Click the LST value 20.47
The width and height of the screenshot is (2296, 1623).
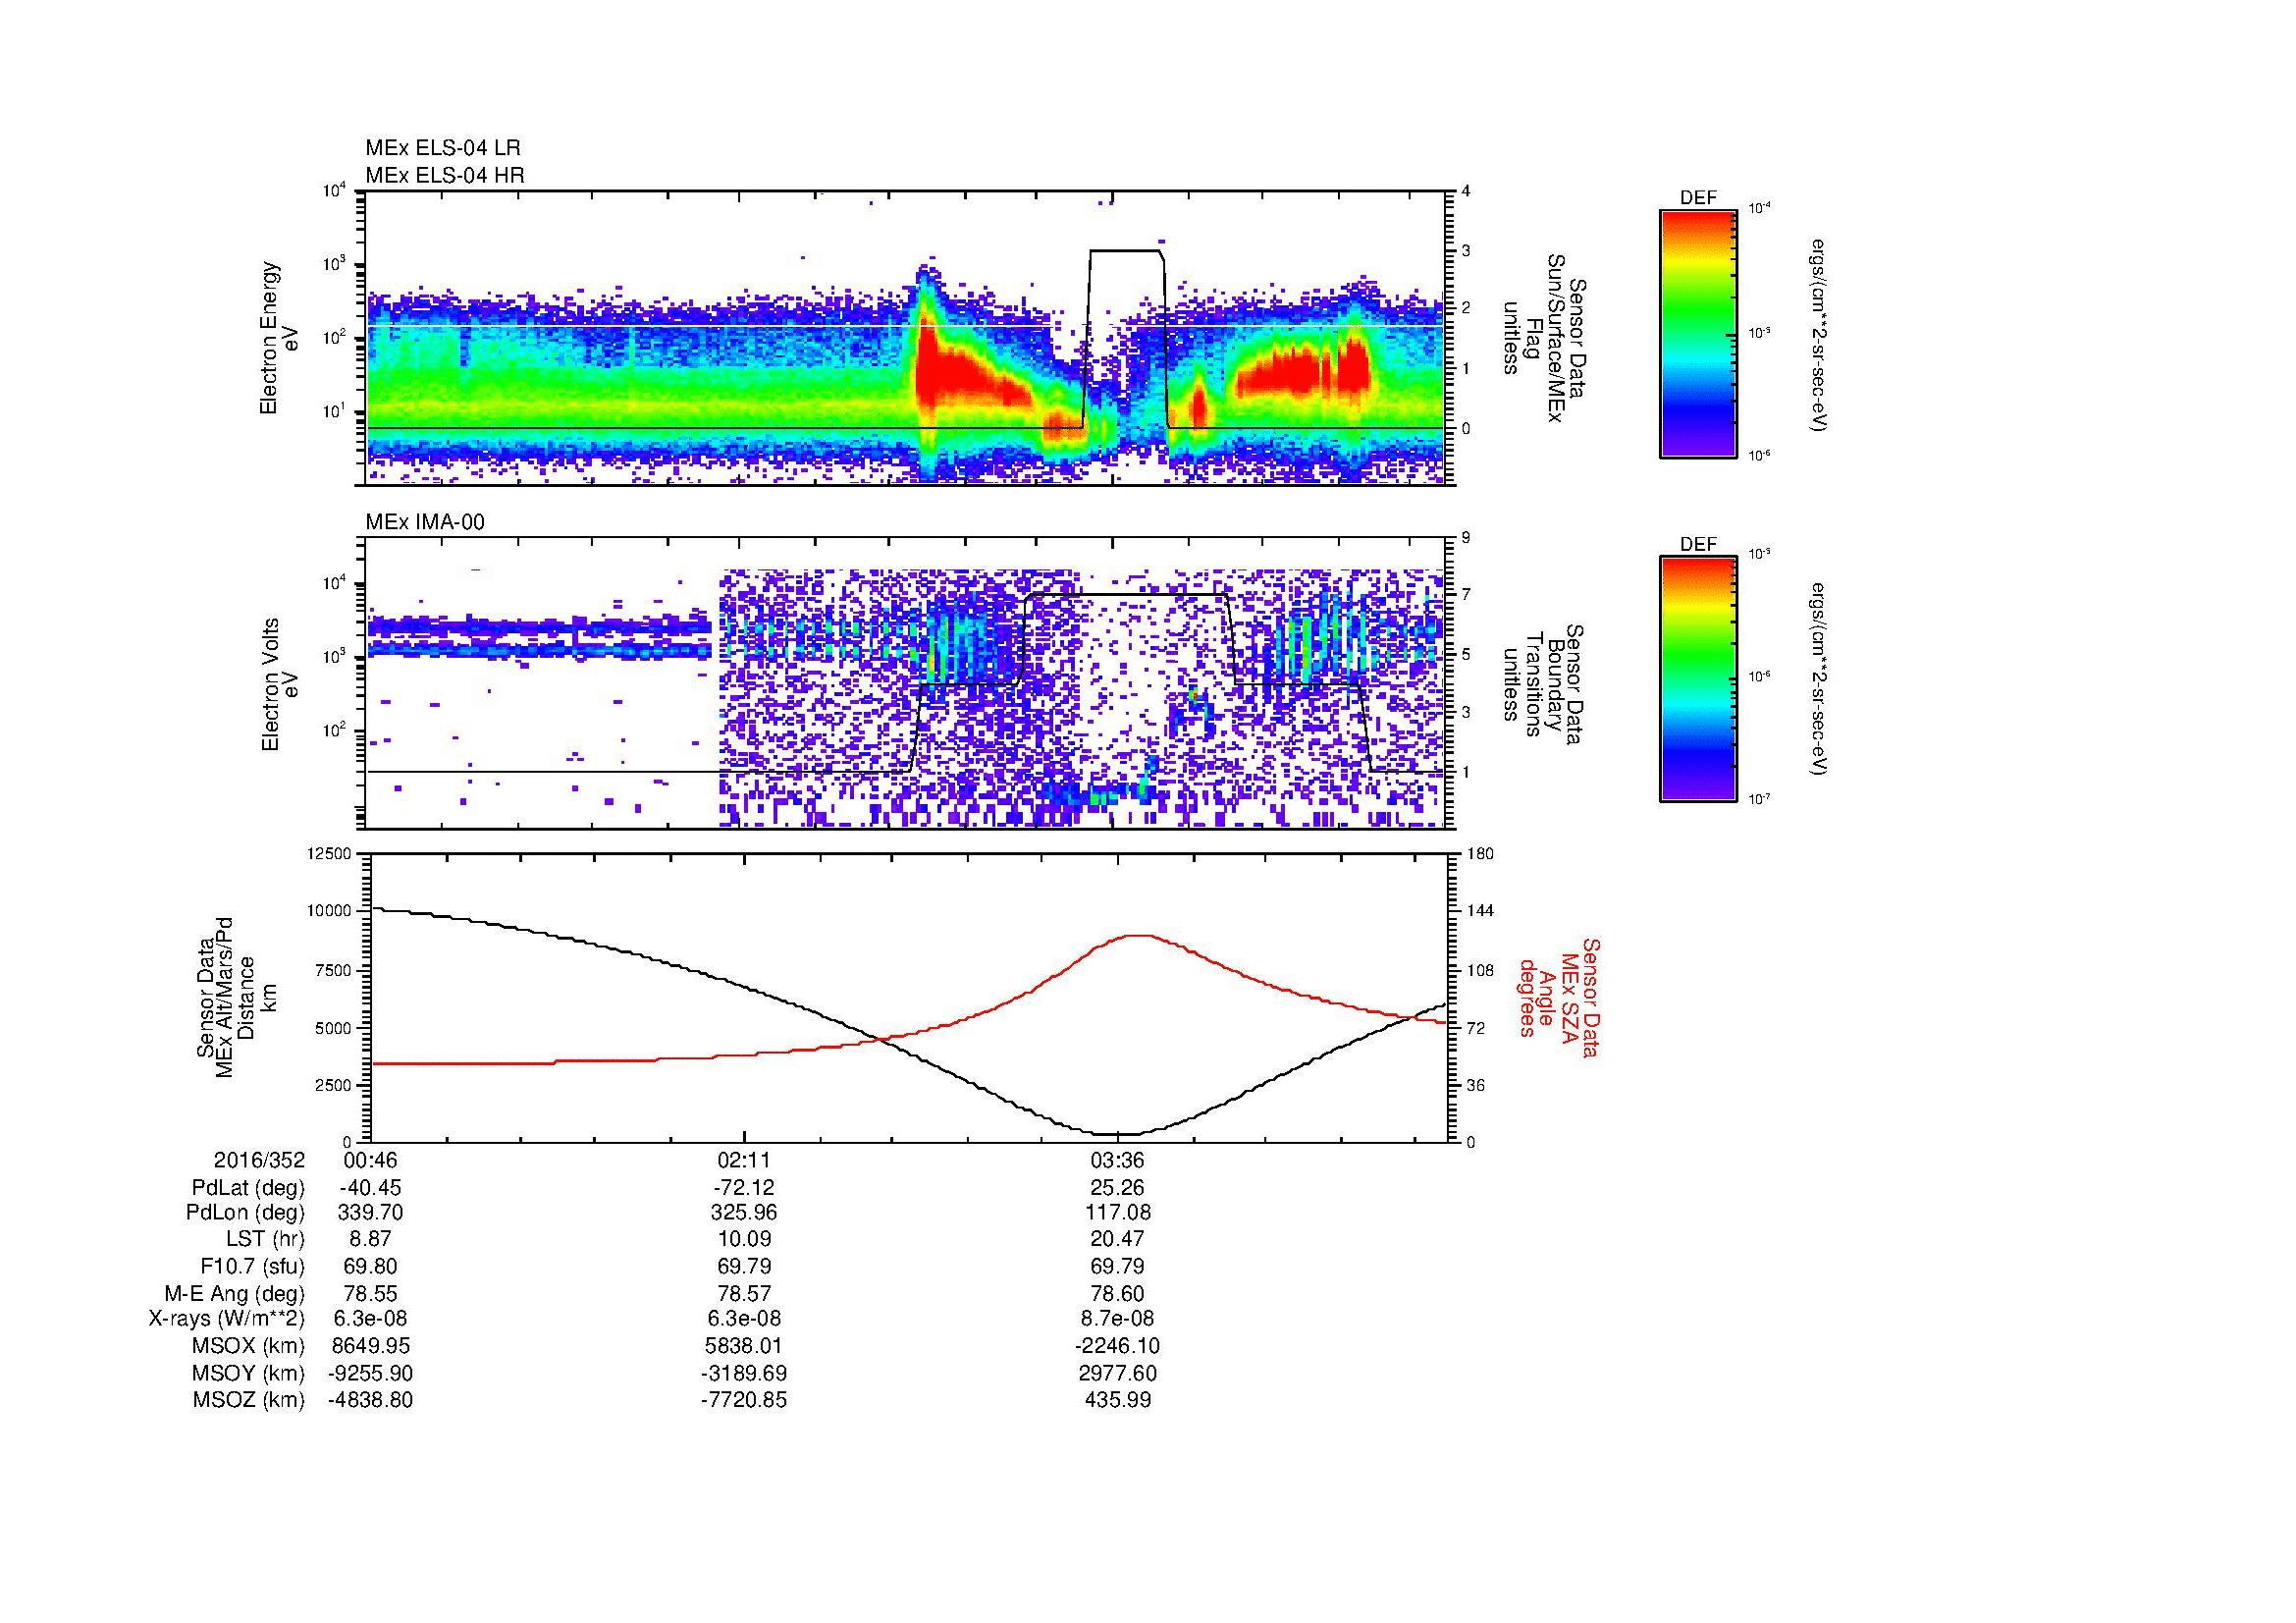[1117, 1239]
